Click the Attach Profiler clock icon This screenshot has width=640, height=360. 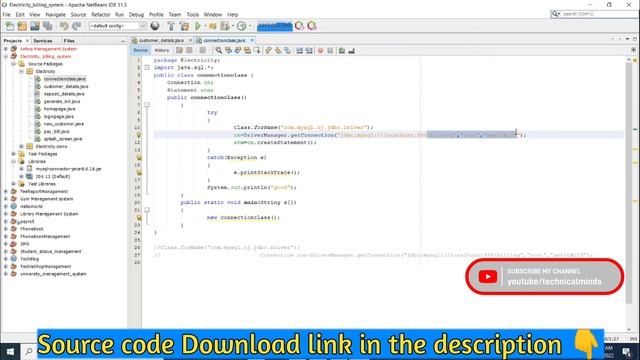(242, 26)
